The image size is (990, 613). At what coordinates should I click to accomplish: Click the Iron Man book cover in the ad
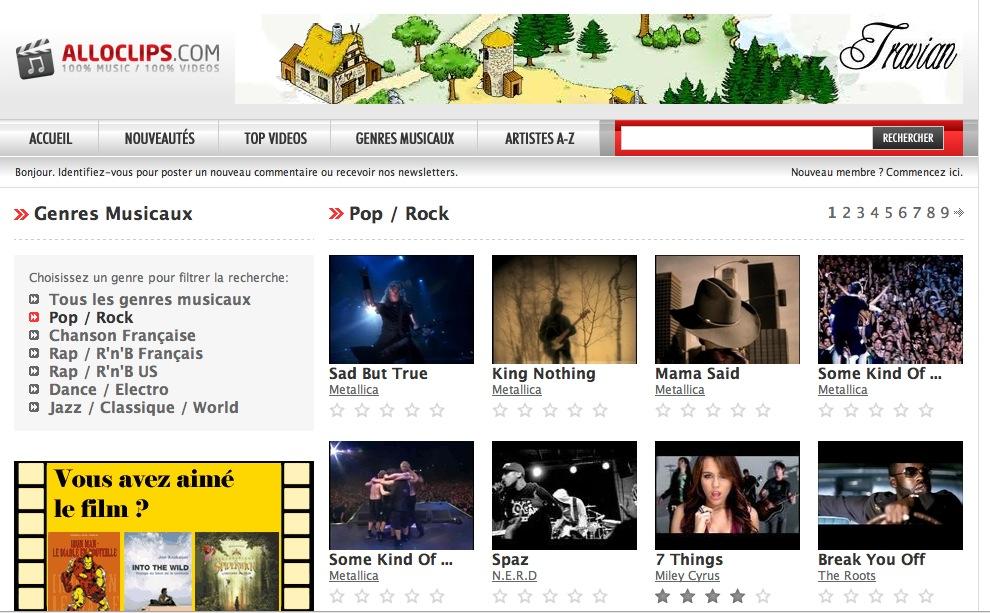tap(83, 571)
